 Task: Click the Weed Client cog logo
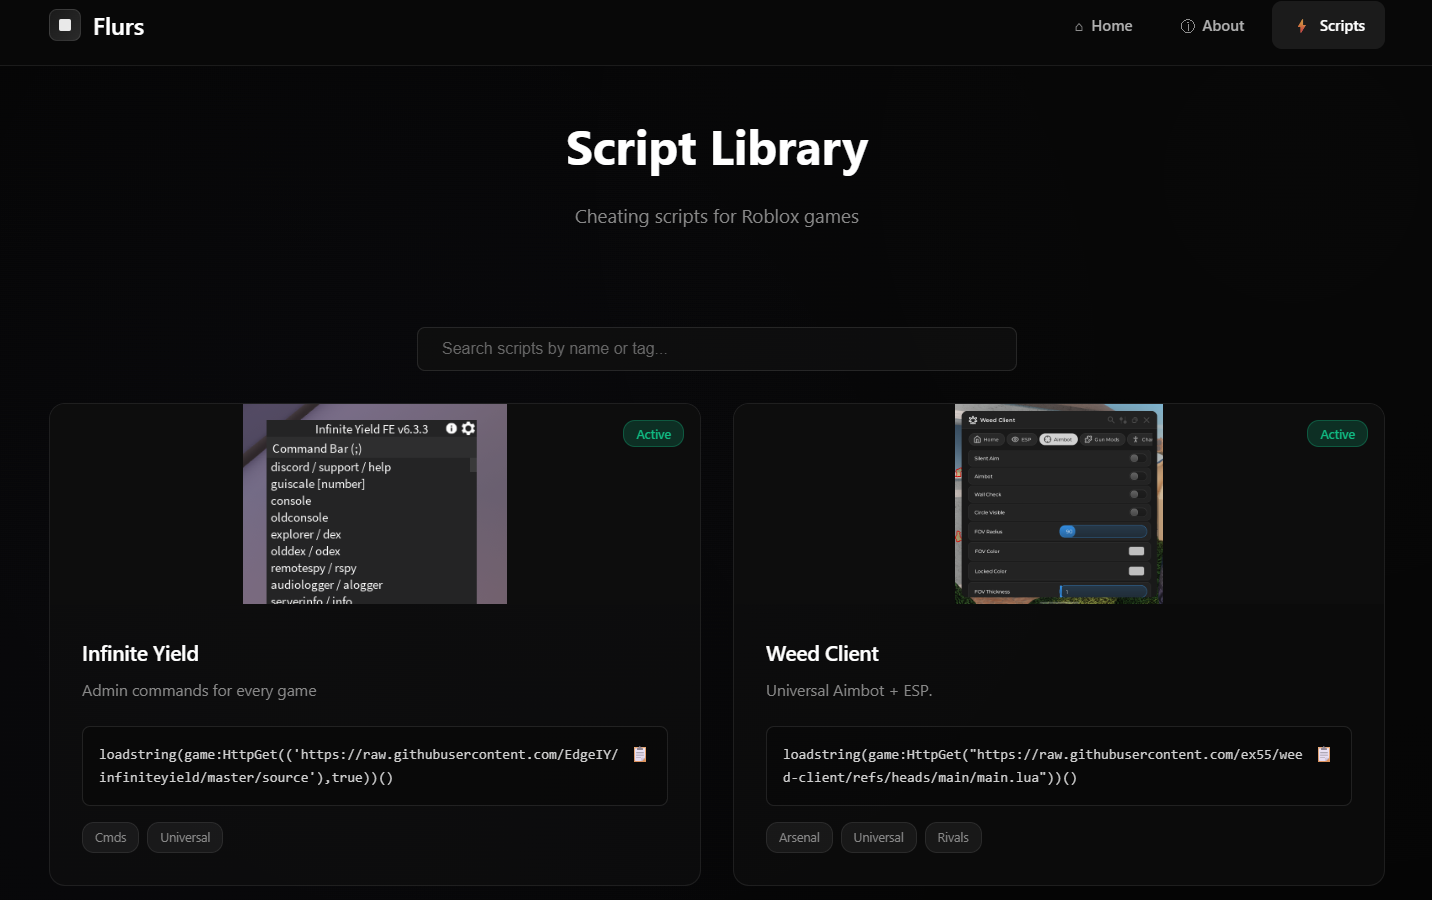[x=973, y=420]
